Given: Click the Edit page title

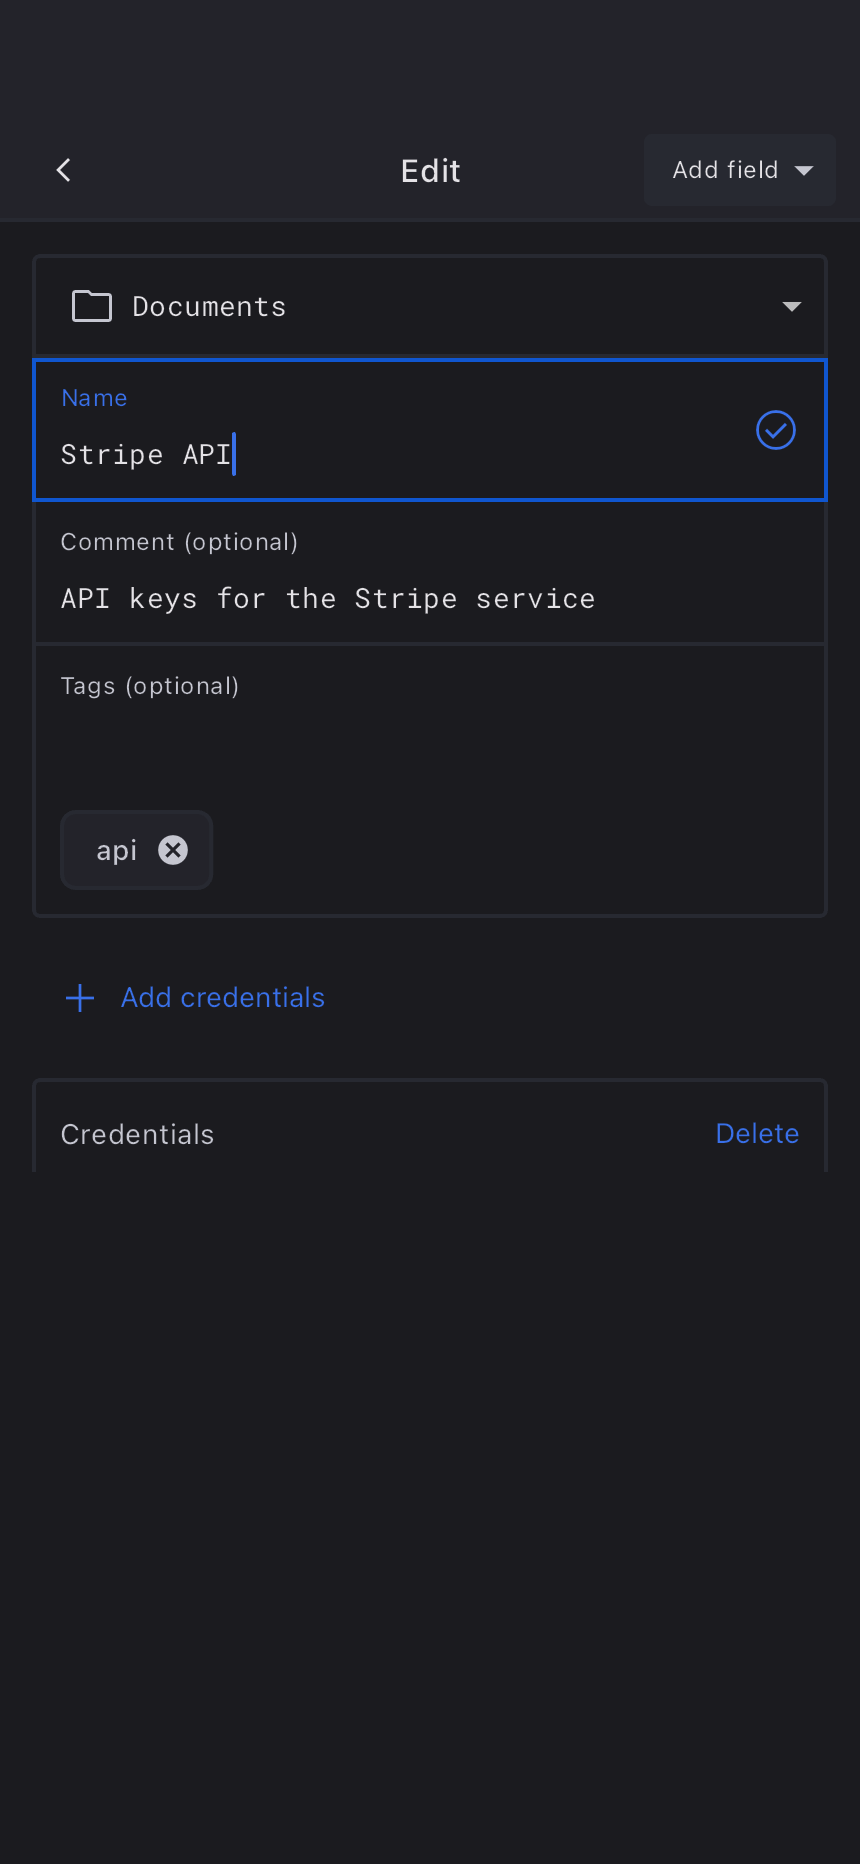Looking at the screenshot, I should 430,171.
